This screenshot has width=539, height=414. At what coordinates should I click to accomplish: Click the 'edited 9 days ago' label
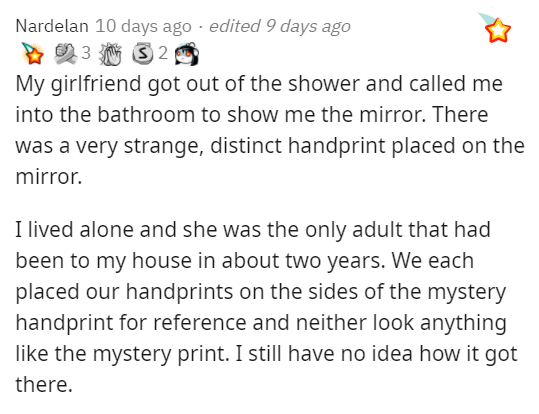280,26
